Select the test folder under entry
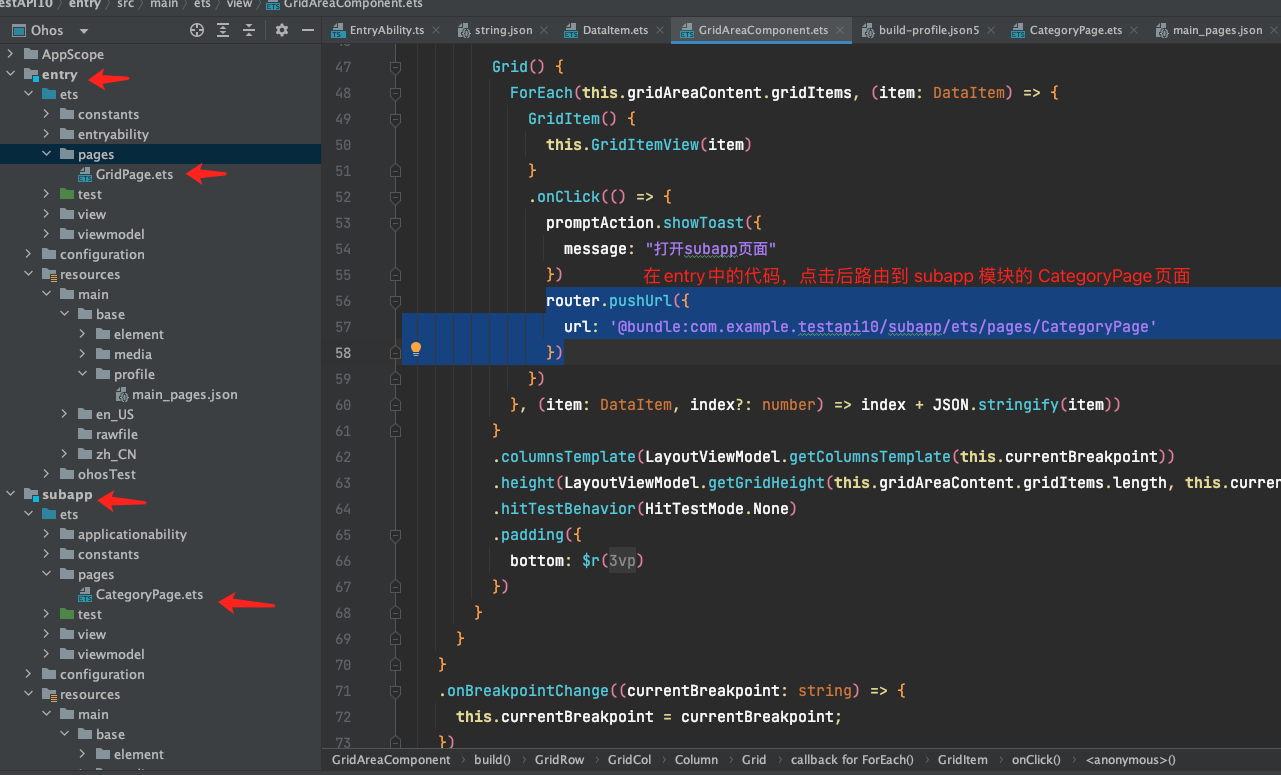Image resolution: width=1281 pixels, height=775 pixels. [90, 194]
